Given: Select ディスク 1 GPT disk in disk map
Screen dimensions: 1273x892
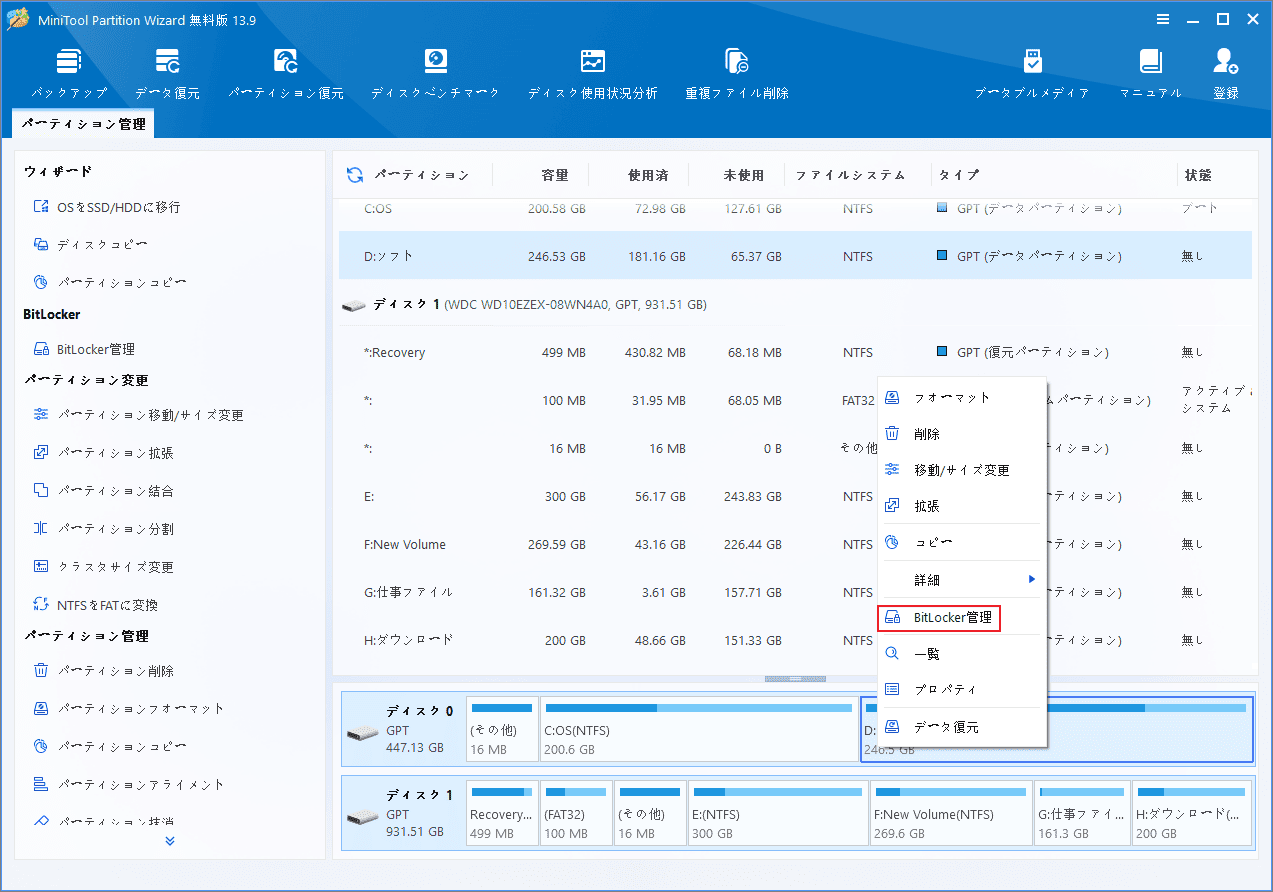Looking at the screenshot, I should 403,813.
